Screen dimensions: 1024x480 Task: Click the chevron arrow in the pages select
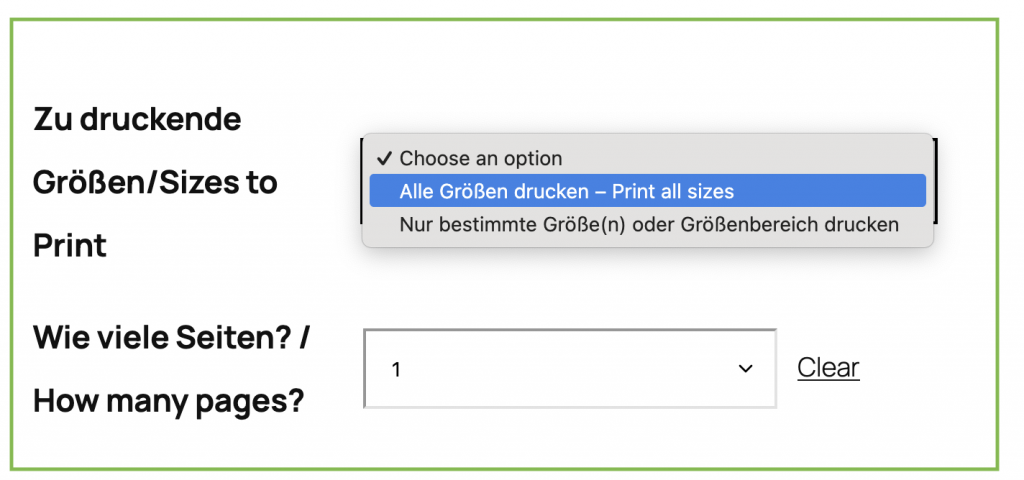745,369
